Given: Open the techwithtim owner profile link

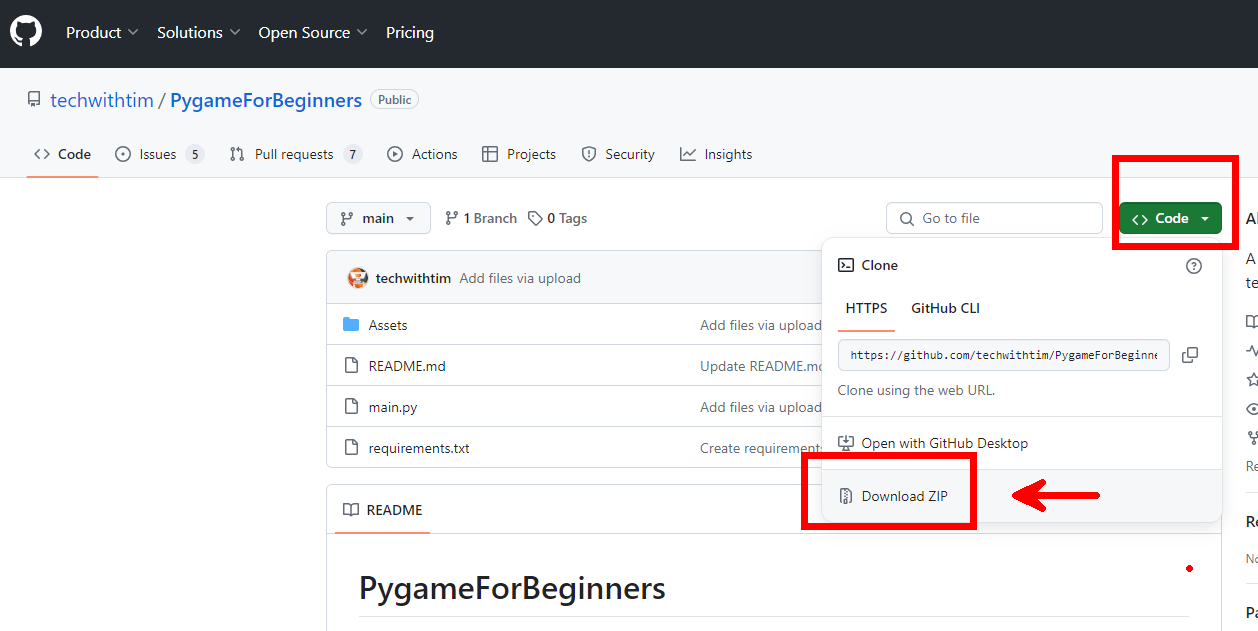Looking at the screenshot, I should point(102,100).
